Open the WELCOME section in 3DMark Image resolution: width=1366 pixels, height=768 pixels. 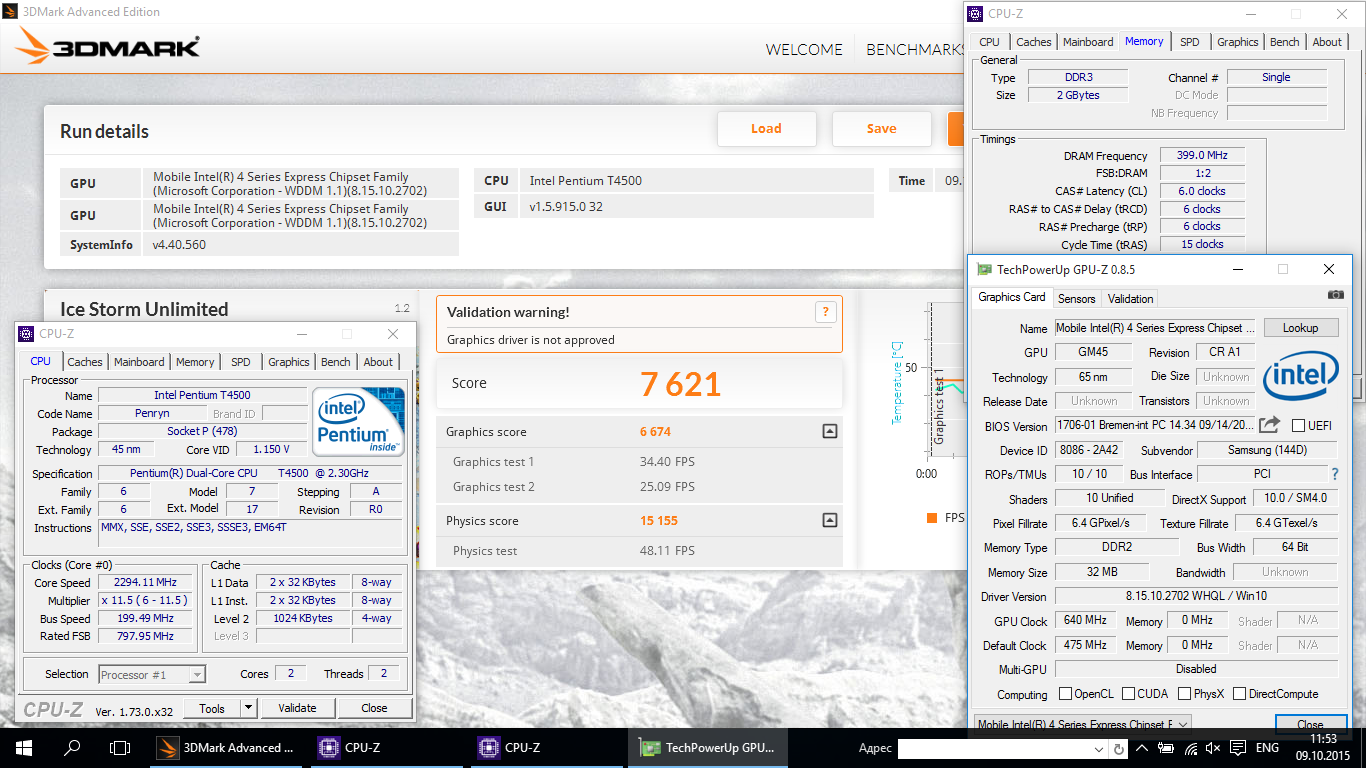(804, 49)
